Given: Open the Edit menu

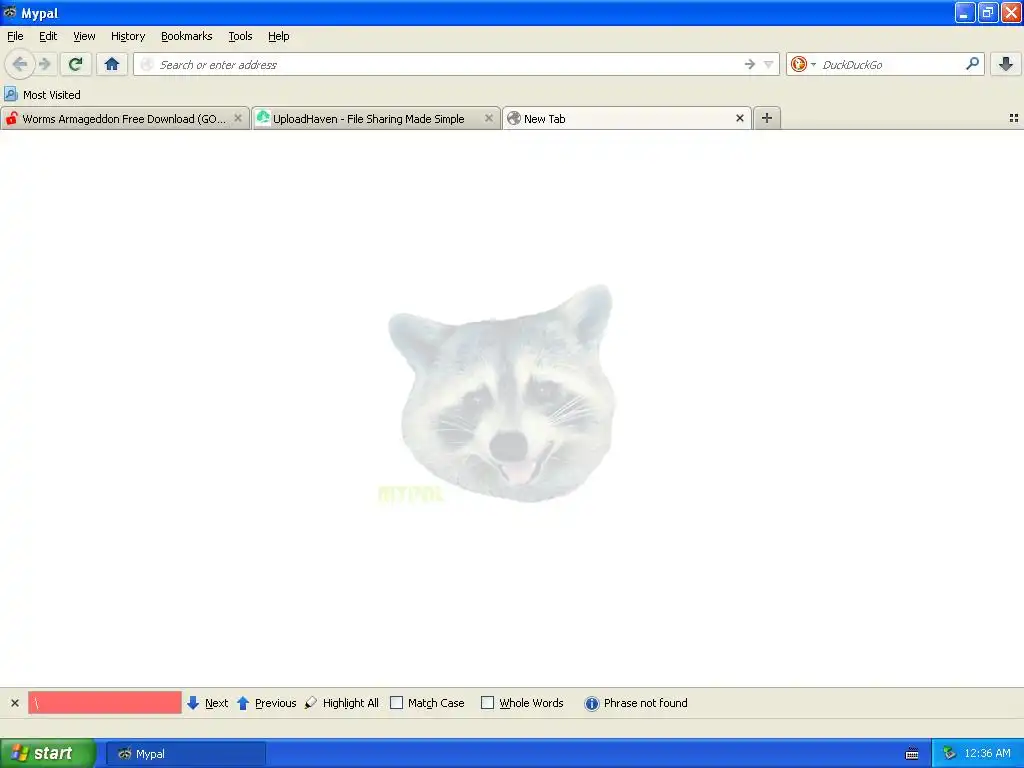Looking at the screenshot, I should pyautogui.click(x=48, y=36).
